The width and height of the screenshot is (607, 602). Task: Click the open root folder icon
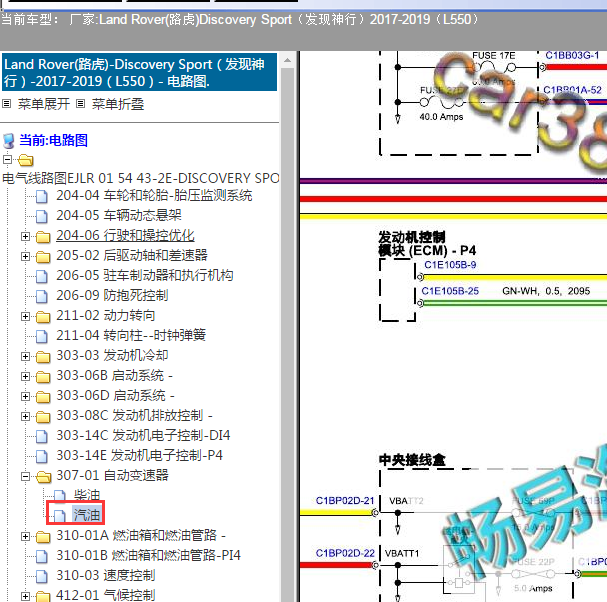pyautogui.click(x=25, y=160)
